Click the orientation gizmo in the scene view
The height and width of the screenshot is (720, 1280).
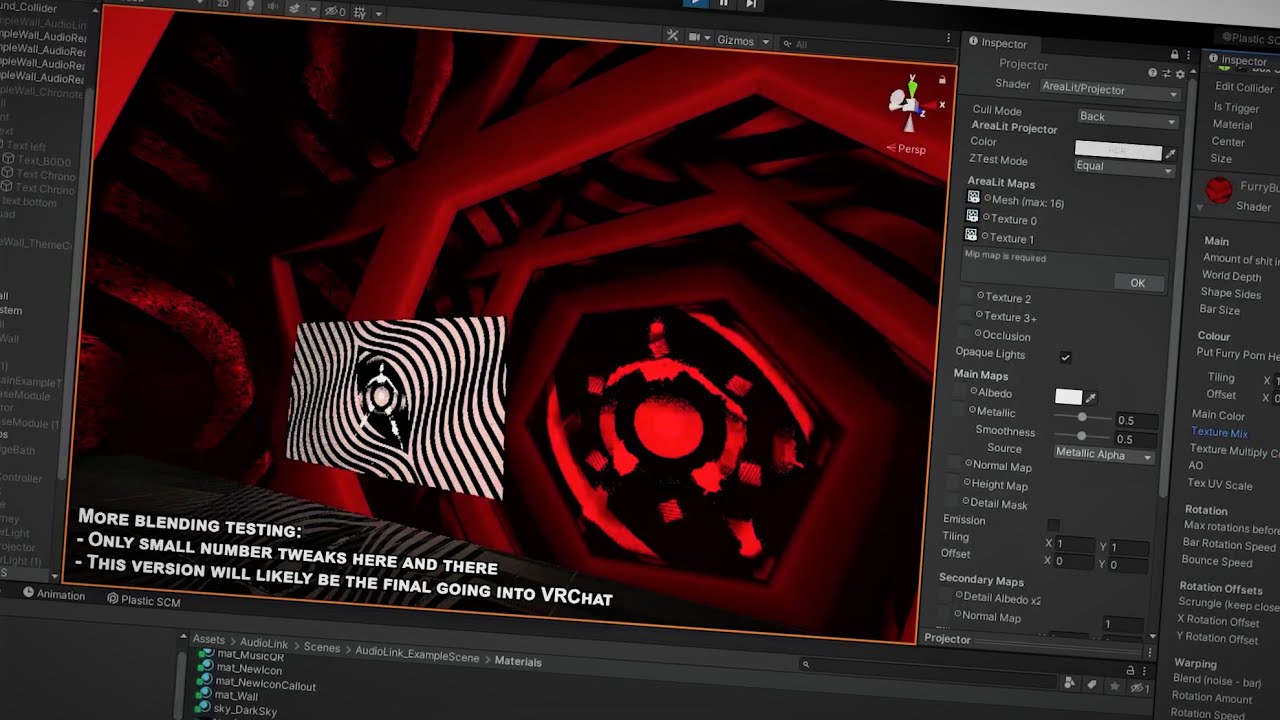(910, 104)
